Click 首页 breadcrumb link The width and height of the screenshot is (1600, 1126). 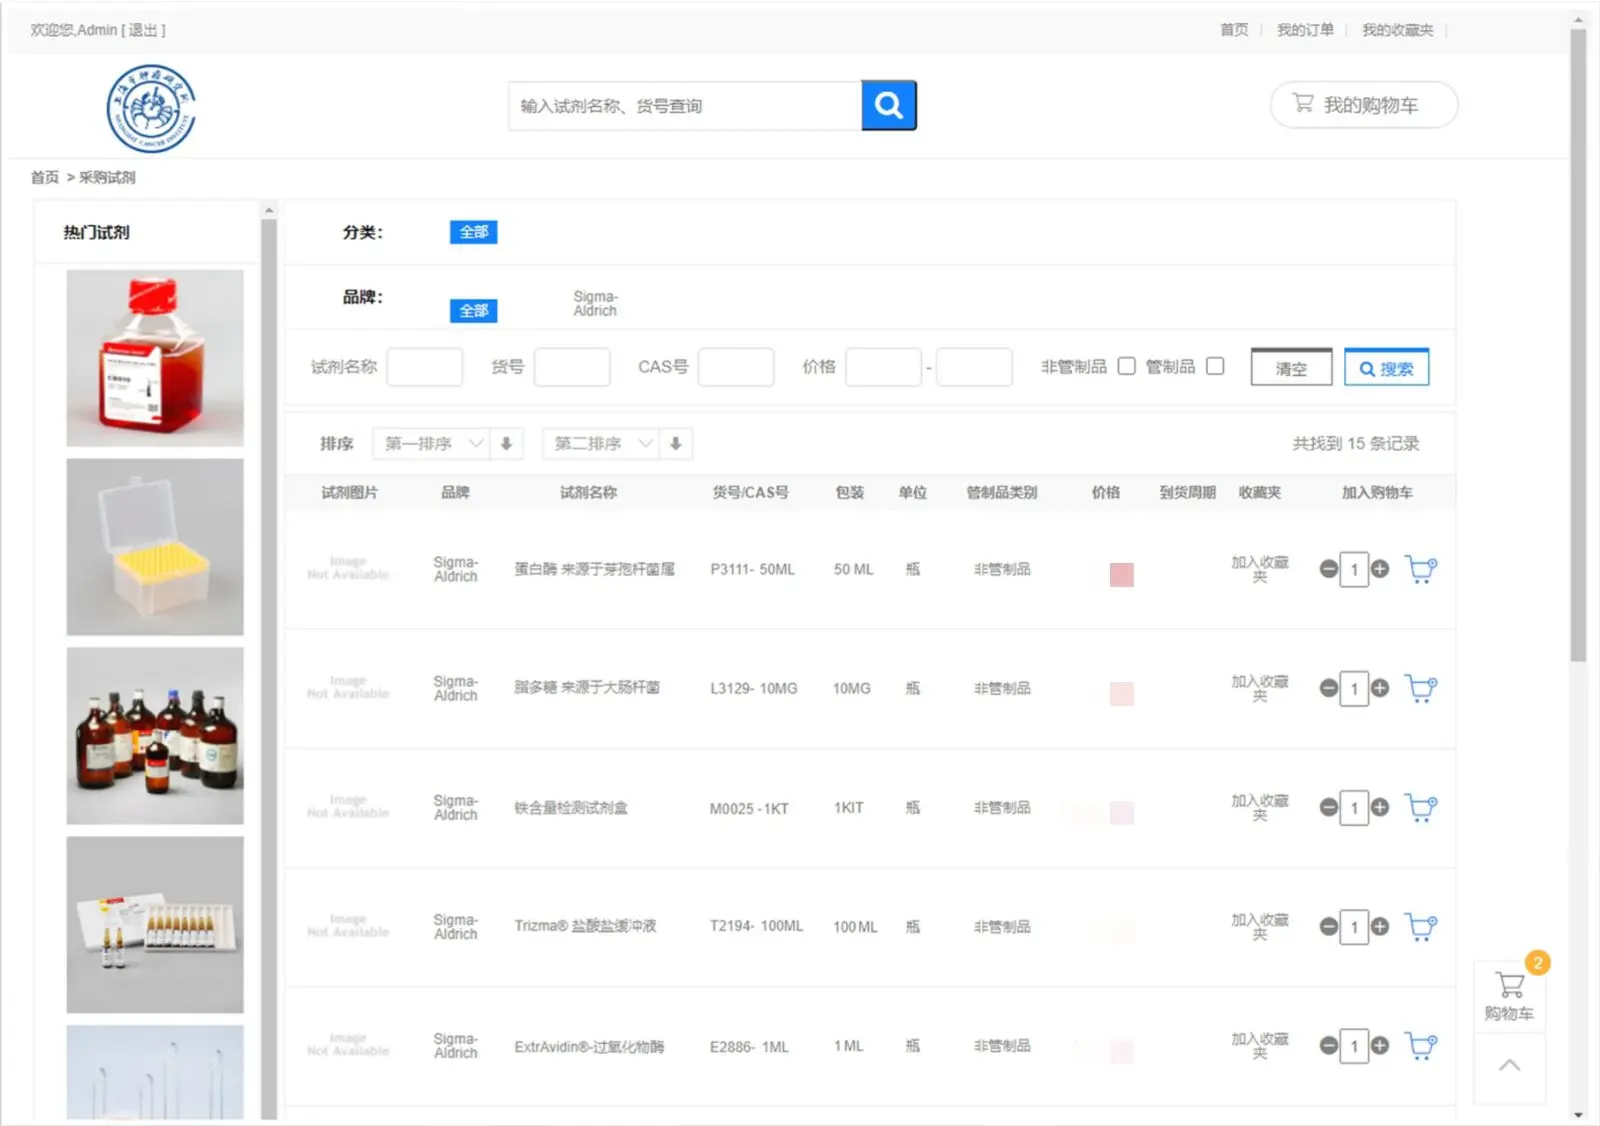pyautogui.click(x=44, y=177)
